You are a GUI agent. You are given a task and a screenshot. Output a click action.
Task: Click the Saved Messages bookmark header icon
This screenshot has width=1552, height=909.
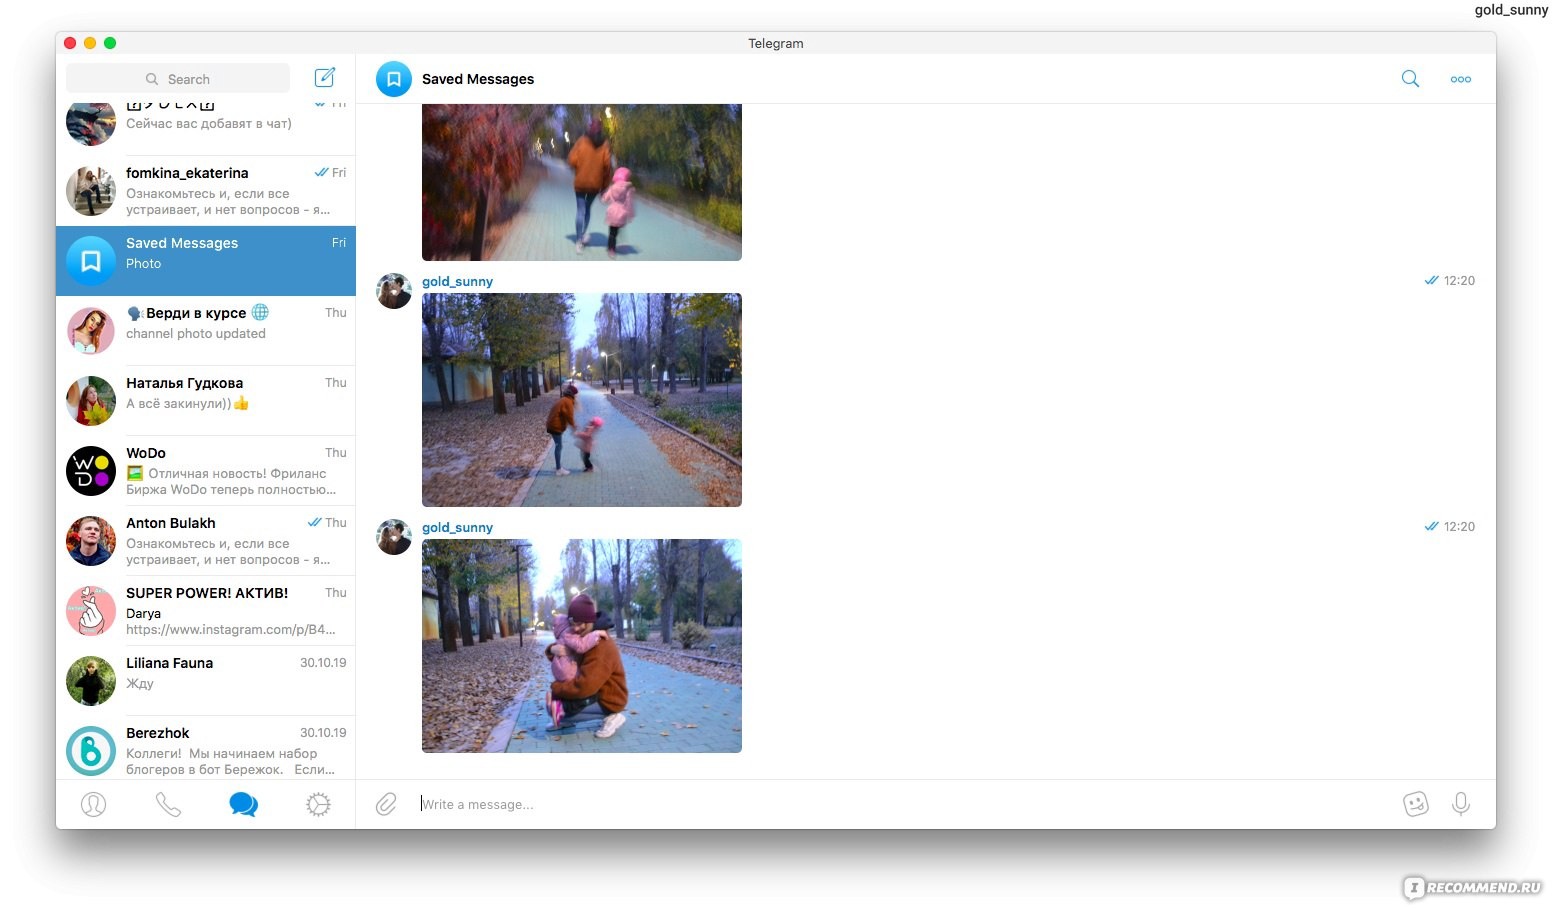[x=394, y=79]
